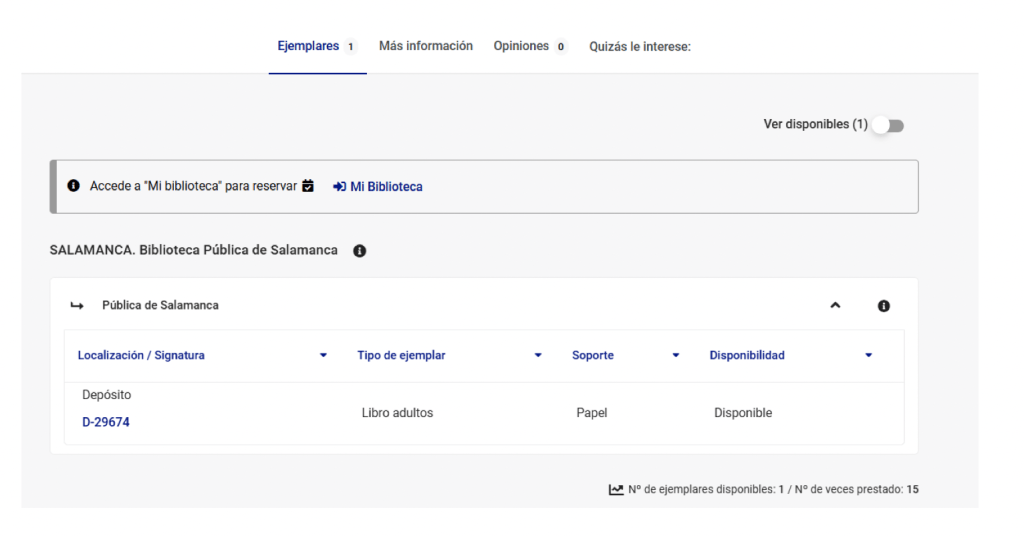Screen dimensions: 1024x536
Task: Click info icon beside Biblioteca Pública de Salamanca heading
Action: click(x=359, y=251)
